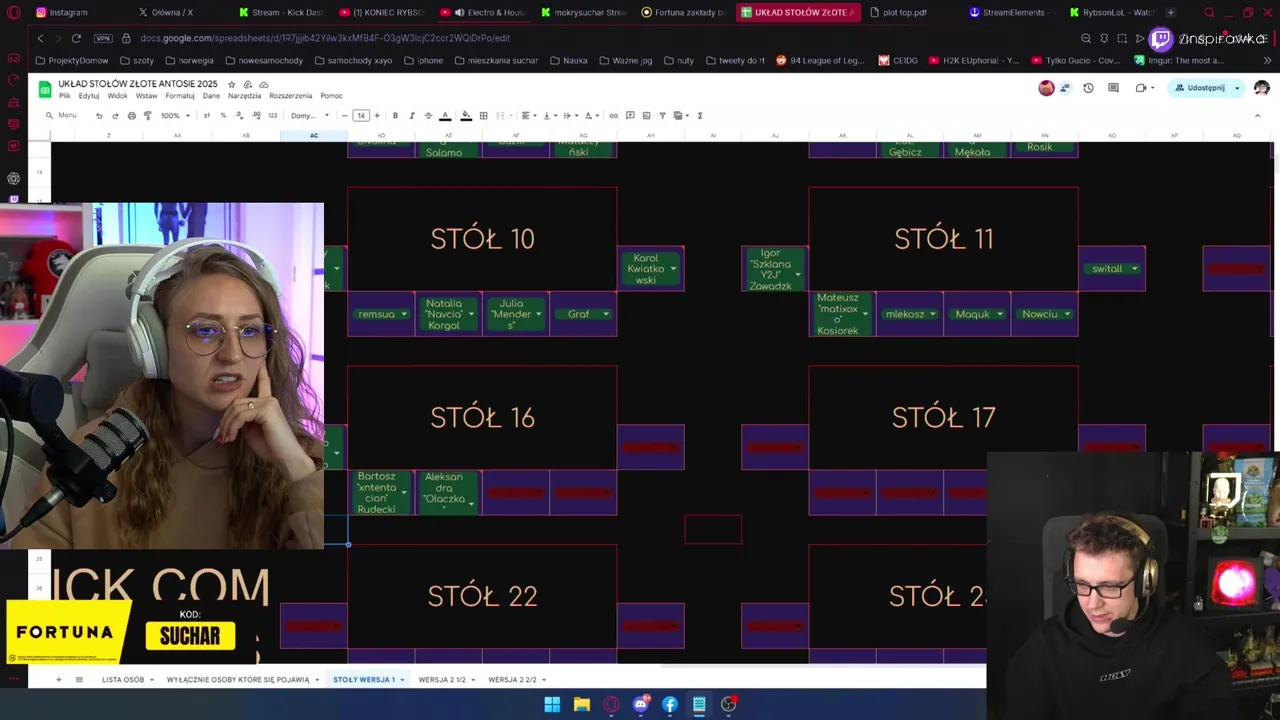Apply percent number format
Viewport: 1280px width, 720px height.
(x=223, y=116)
